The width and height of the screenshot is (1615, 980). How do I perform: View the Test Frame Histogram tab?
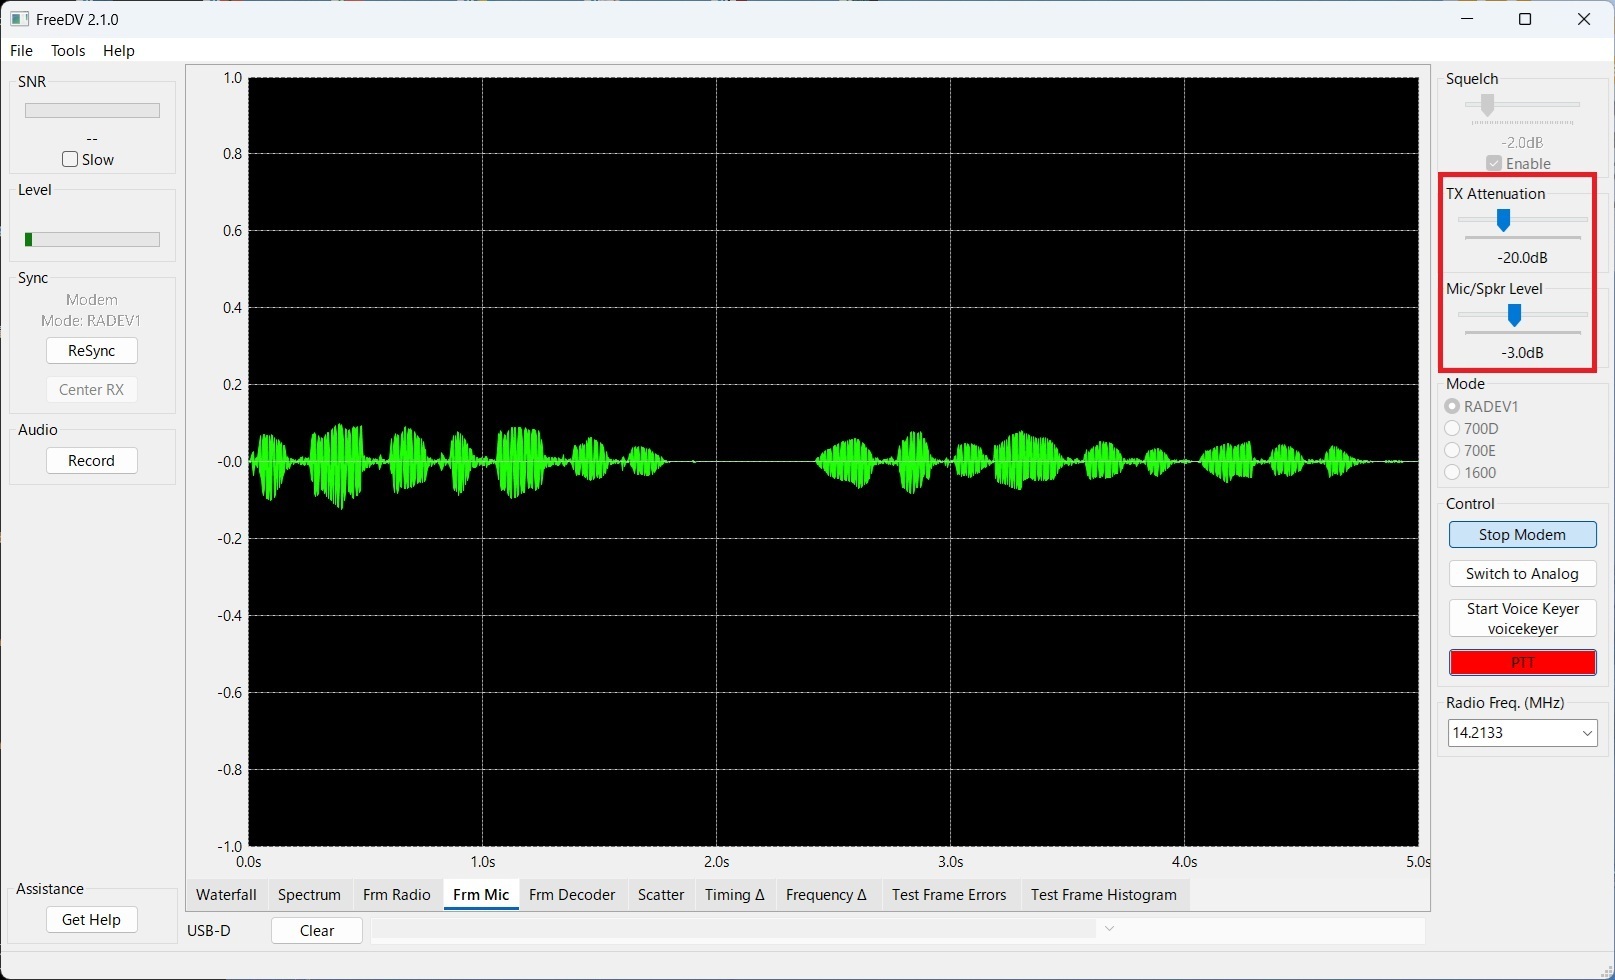pos(1103,895)
